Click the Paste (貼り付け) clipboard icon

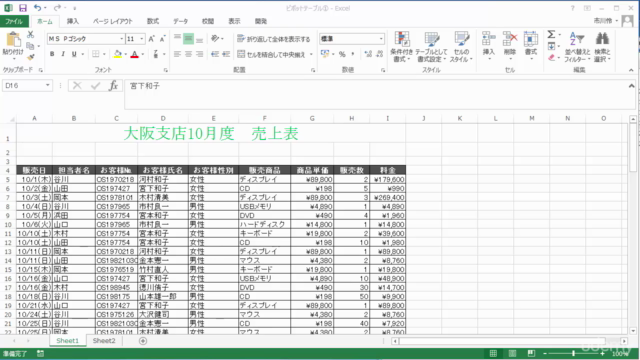(x=13, y=40)
